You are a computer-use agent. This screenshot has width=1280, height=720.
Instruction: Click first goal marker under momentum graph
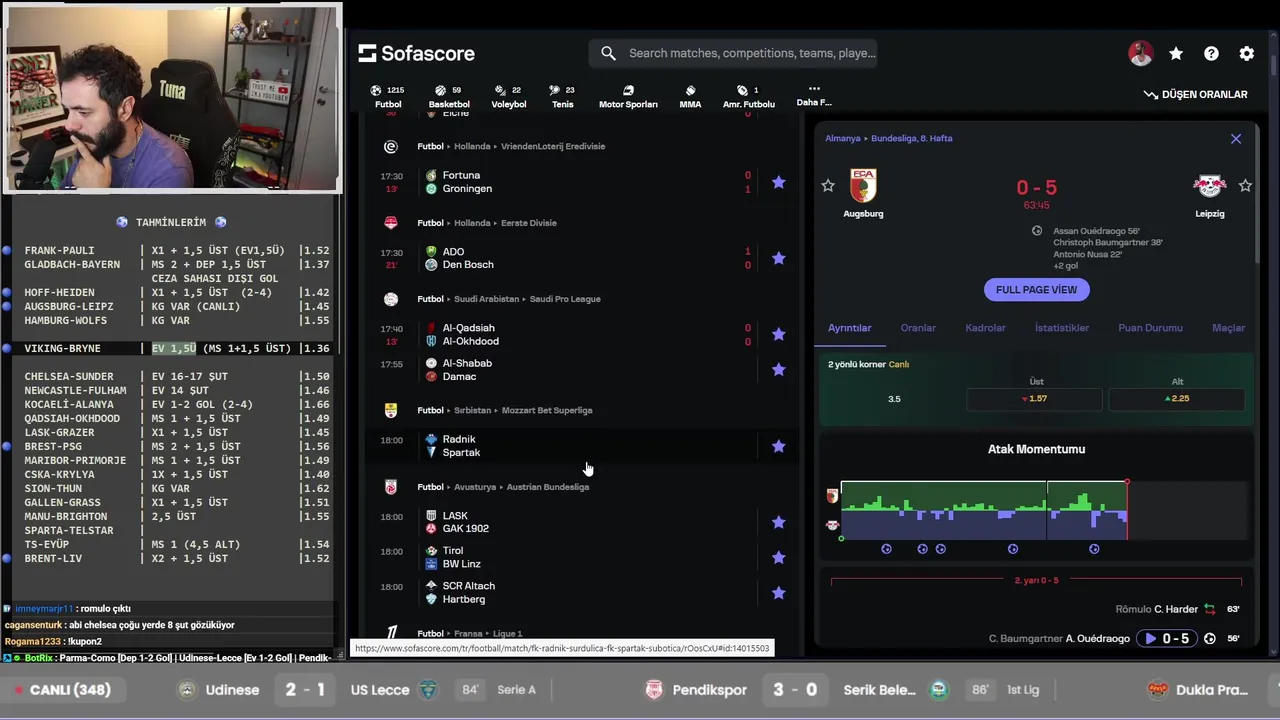[886, 549]
